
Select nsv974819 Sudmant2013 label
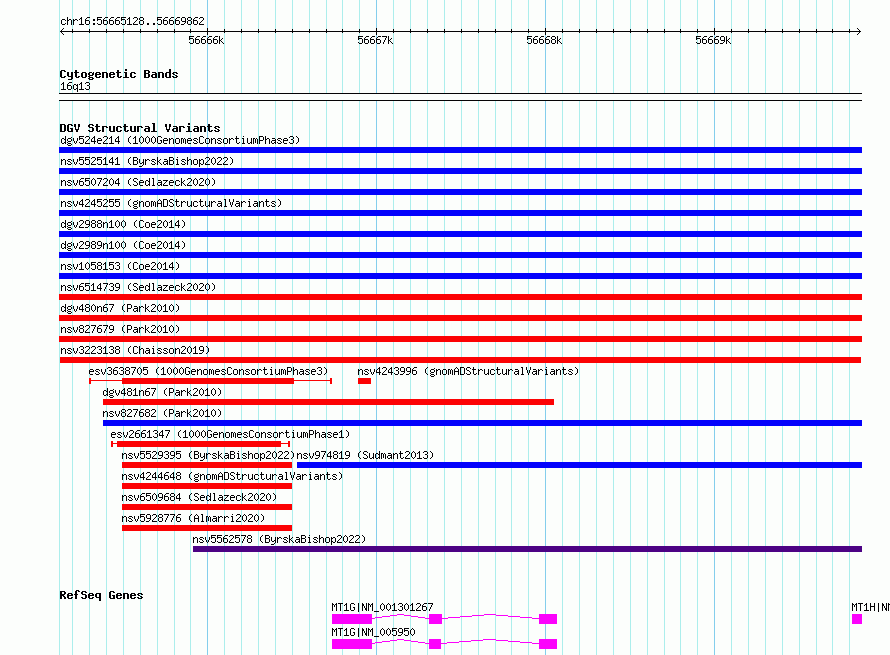(365, 455)
